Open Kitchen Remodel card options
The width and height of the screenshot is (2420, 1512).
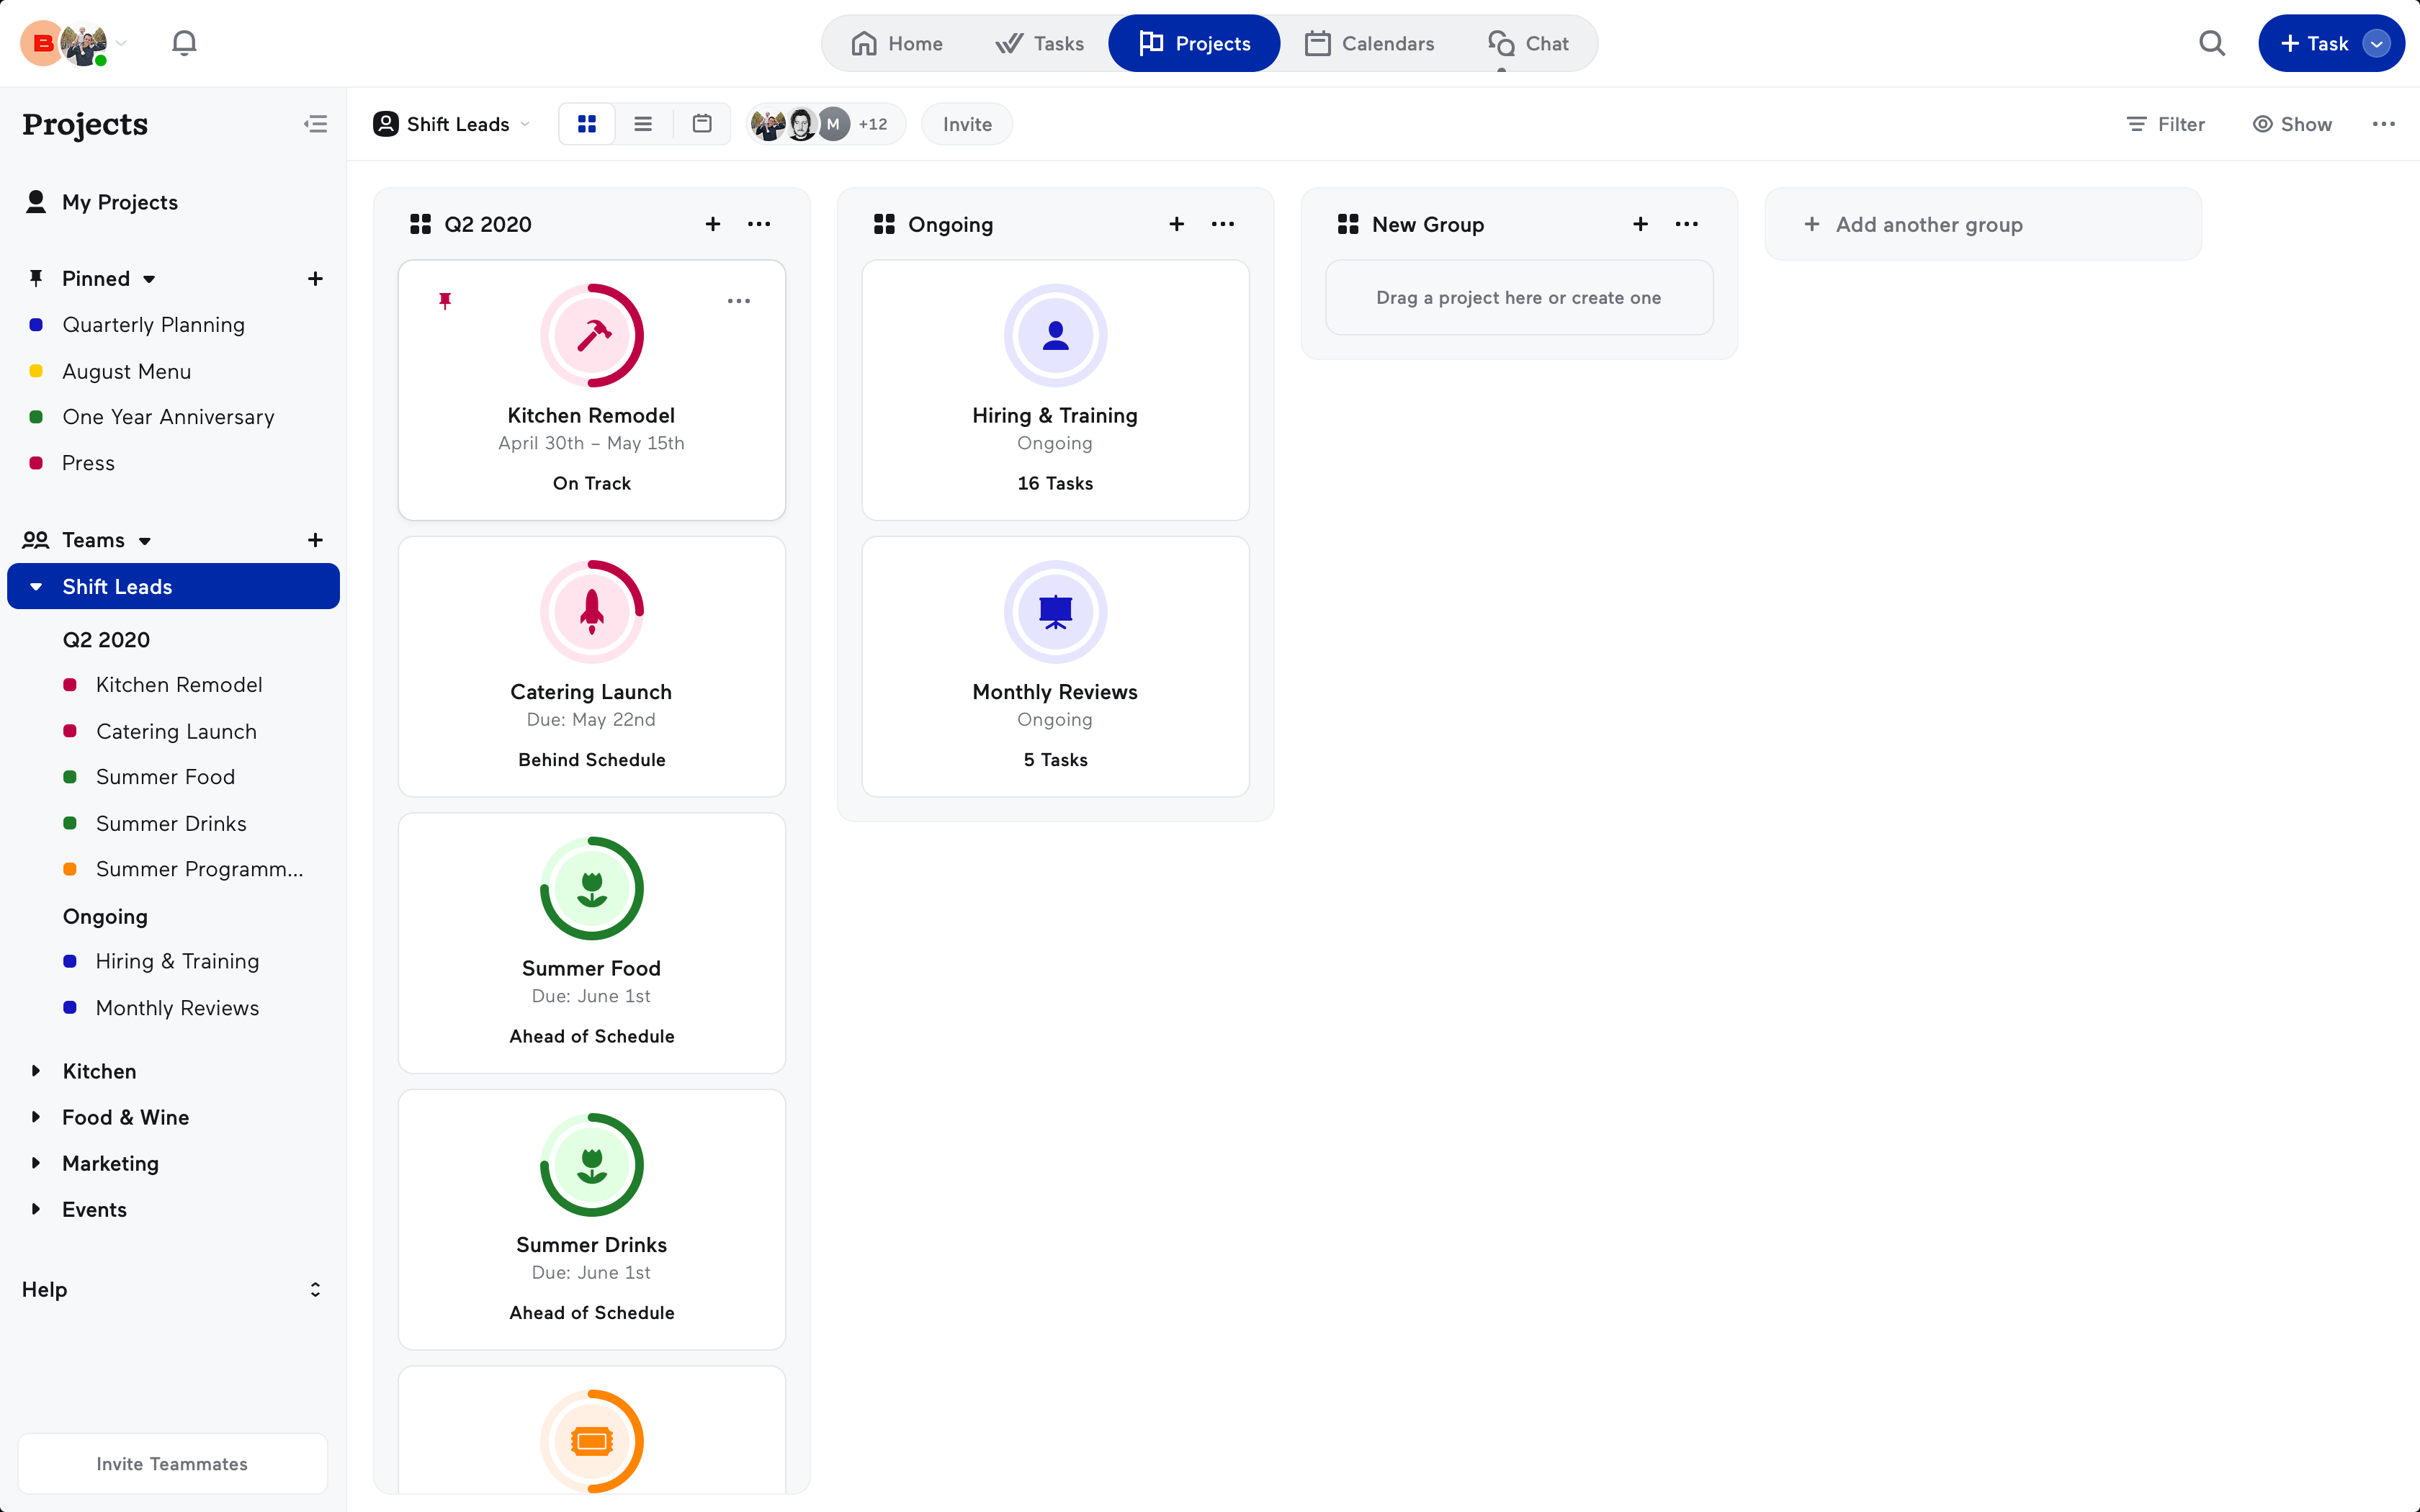pyautogui.click(x=739, y=301)
